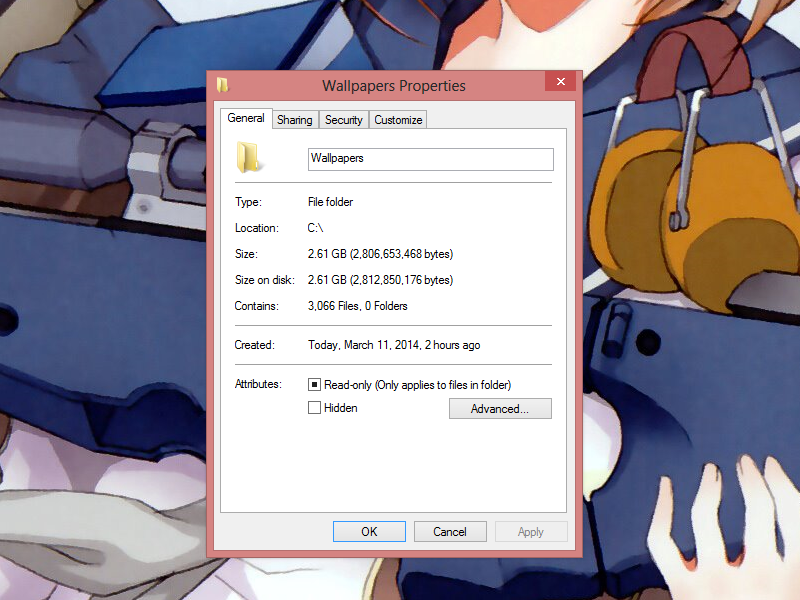The height and width of the screenshot is (600, 800).
Task: Close the Wallpapers Properties dialog
Action: click(561, 82)
